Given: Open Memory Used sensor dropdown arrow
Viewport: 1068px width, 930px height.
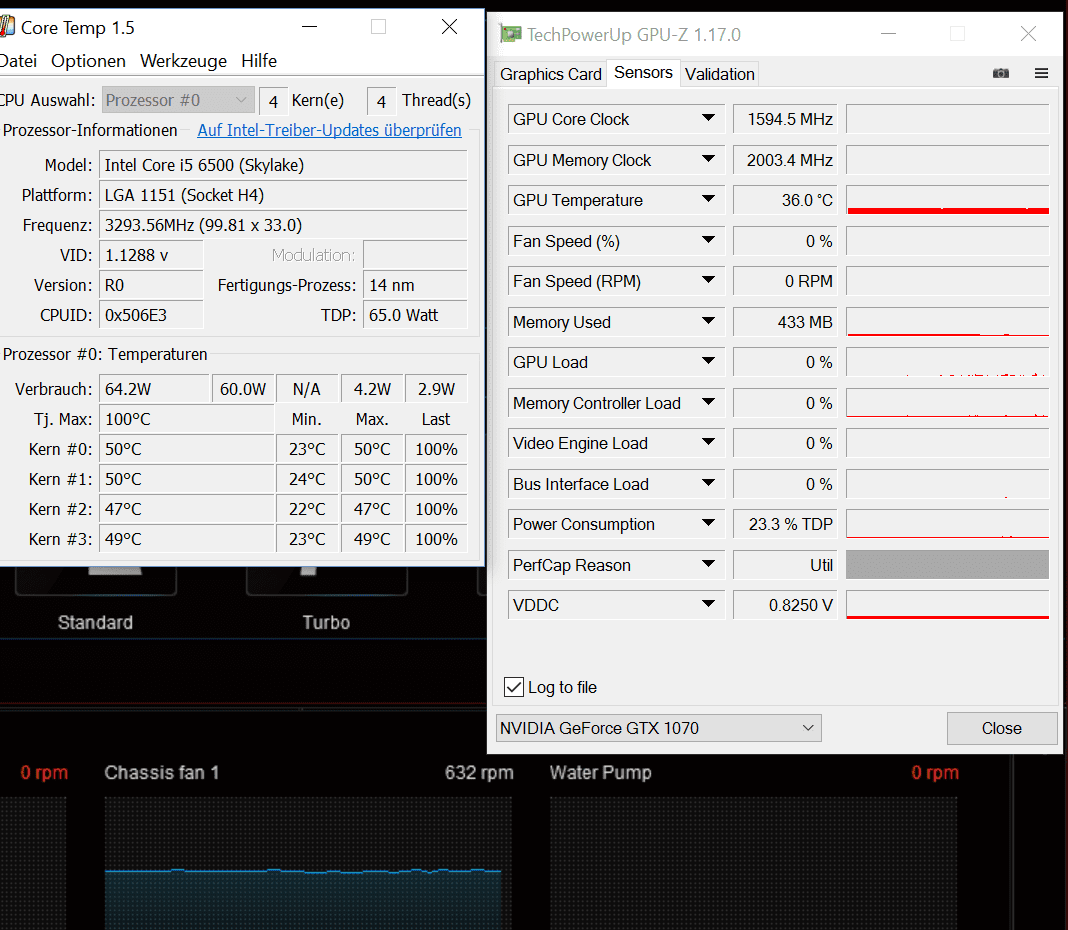Looking at the screenshot, I should [x=708, y=321].
